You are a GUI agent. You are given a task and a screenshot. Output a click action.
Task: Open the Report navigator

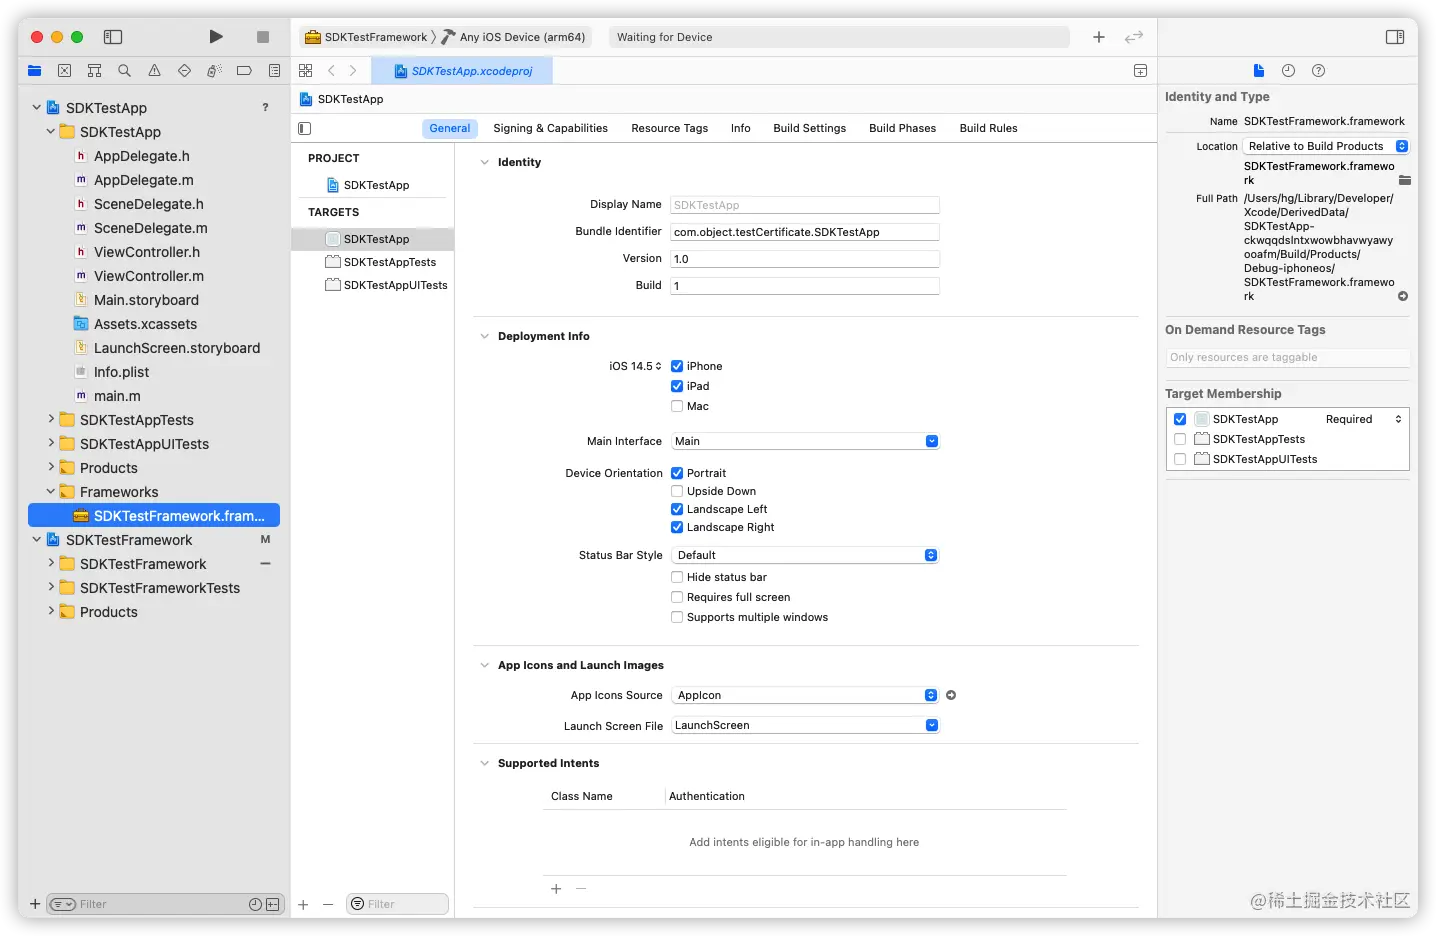click(274, 71)
